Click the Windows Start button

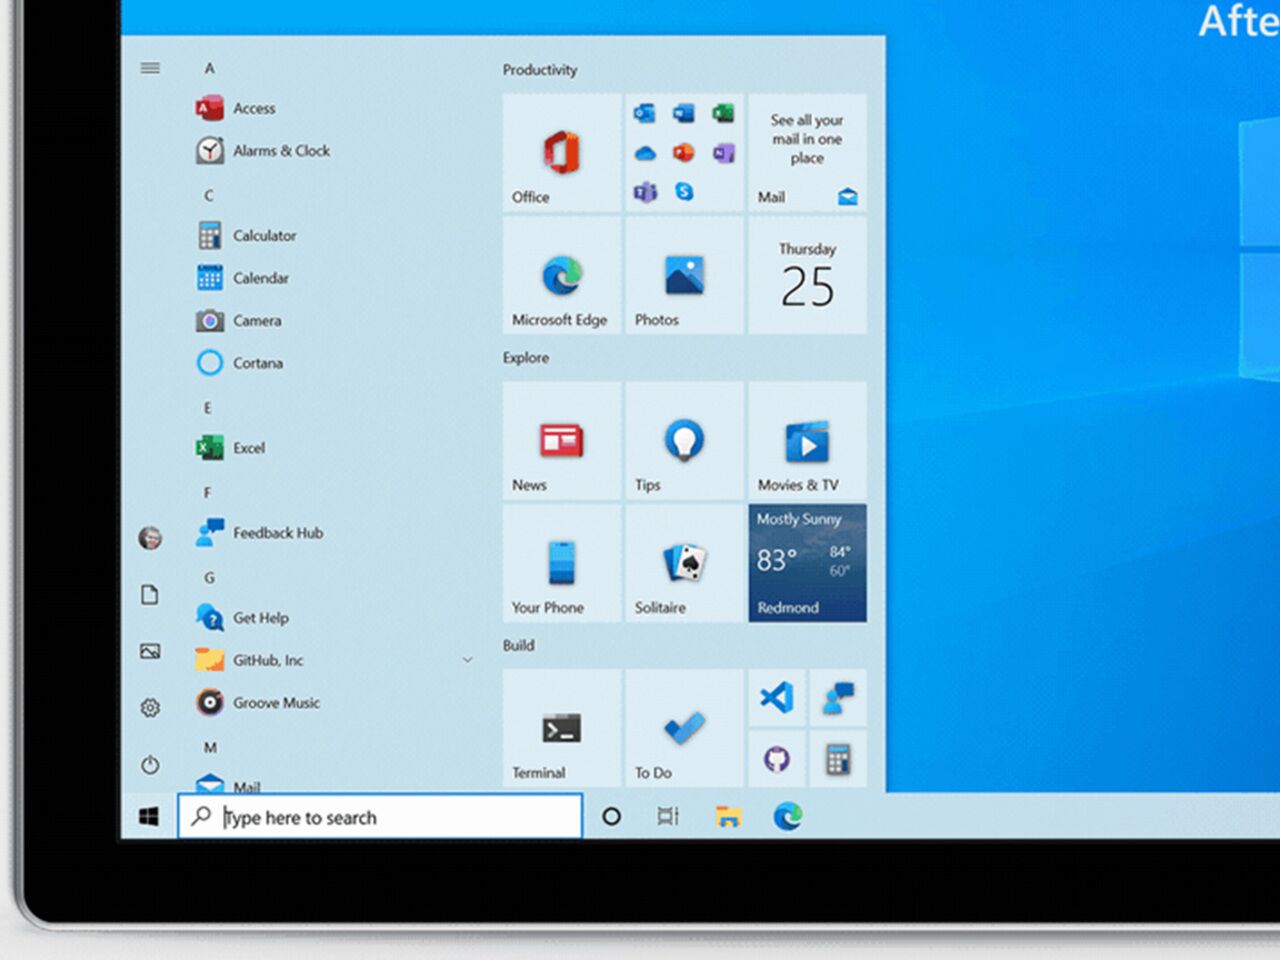[x=149, y=817]
